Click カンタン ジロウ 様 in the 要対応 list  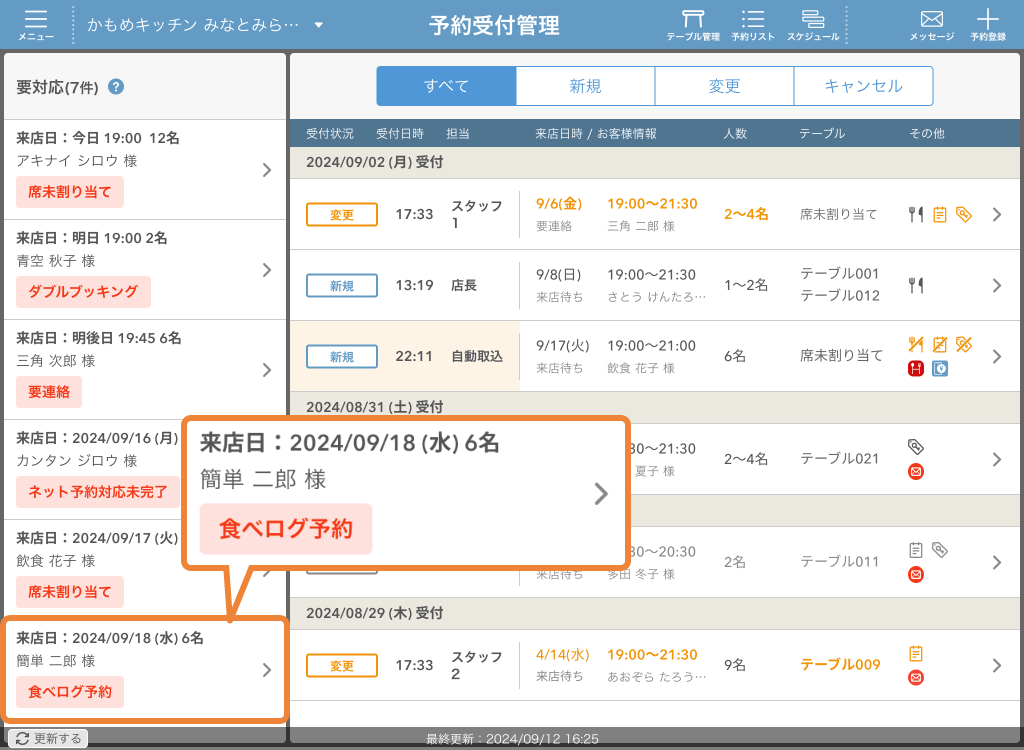tap(77, 461)
